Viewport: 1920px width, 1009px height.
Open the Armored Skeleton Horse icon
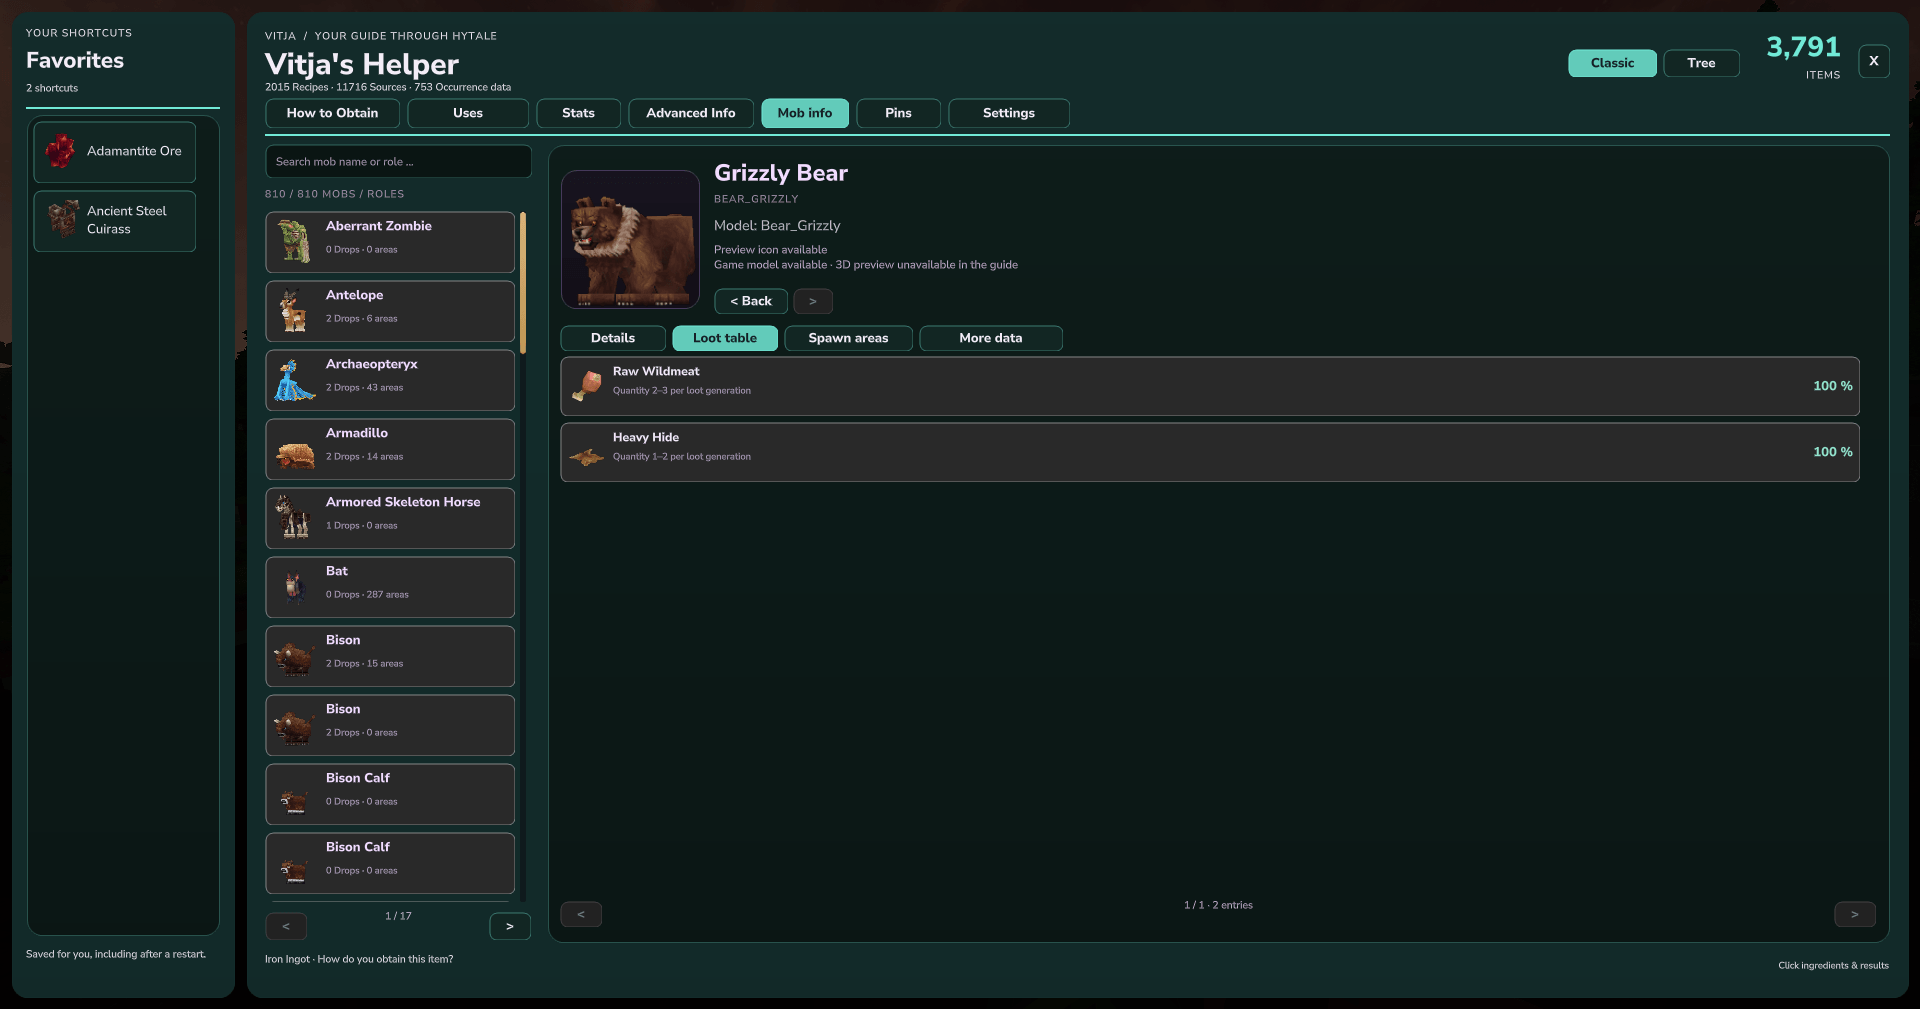point(293,516)
